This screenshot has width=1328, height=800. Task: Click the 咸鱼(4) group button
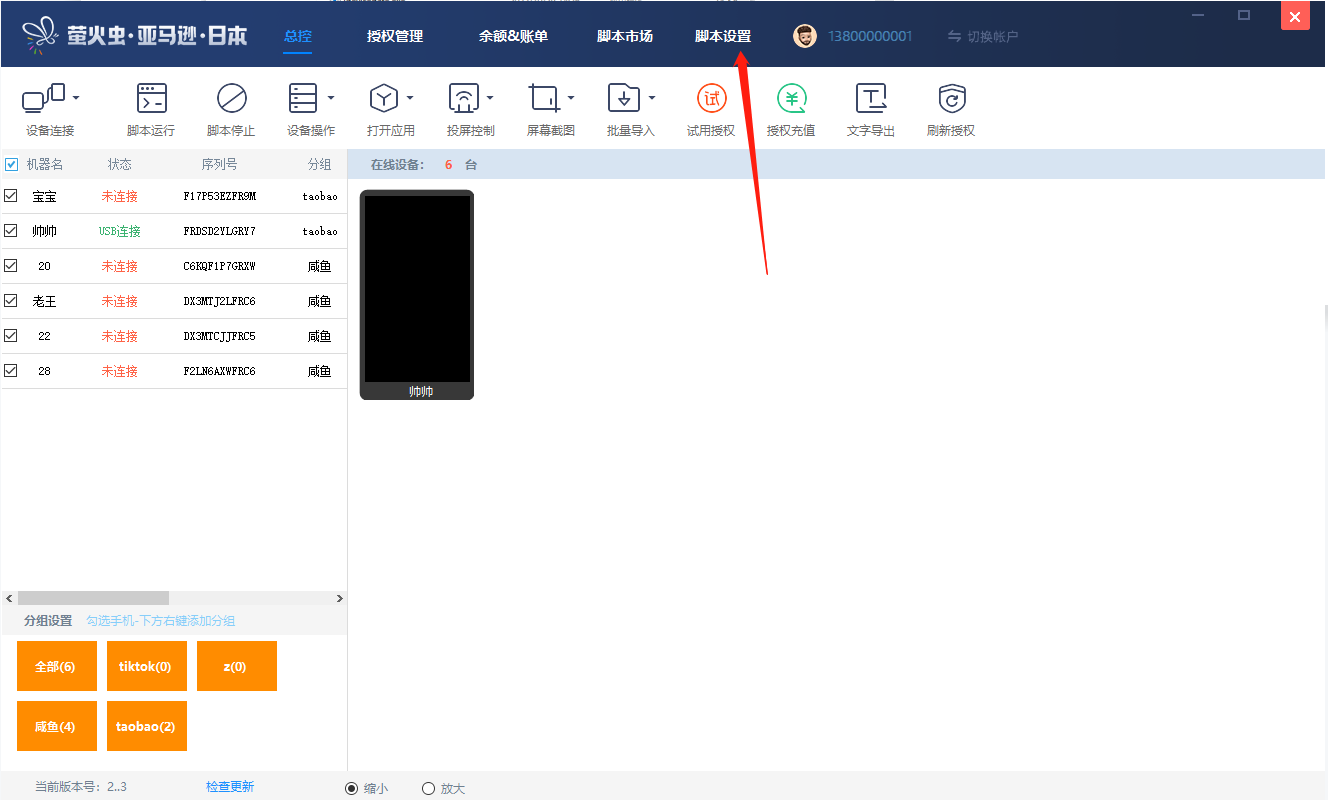point(57,726)
